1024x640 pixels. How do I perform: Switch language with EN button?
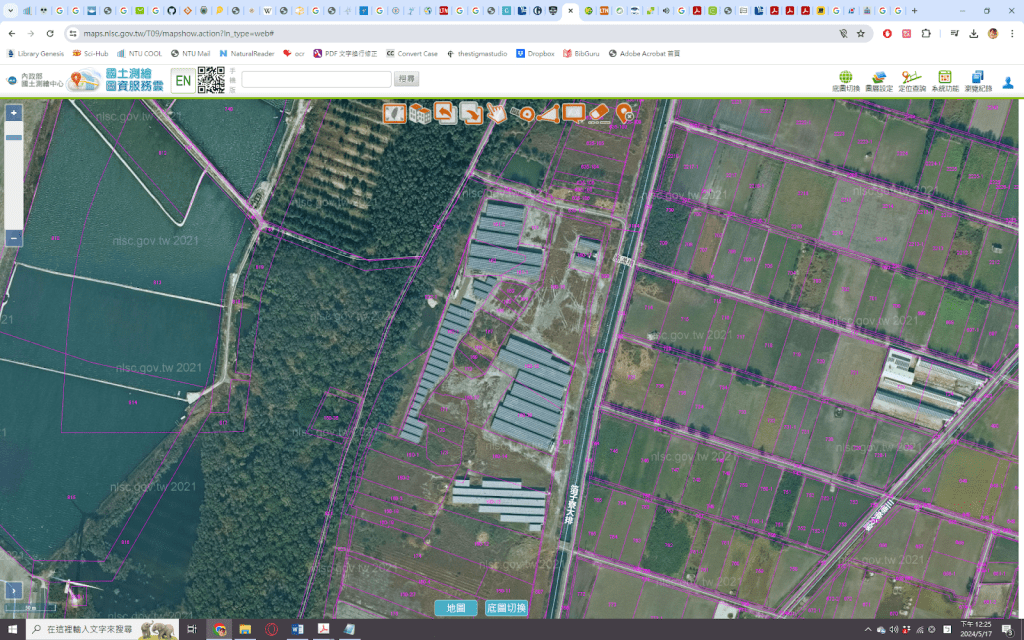pyautogui.click(x=183, y=81)
